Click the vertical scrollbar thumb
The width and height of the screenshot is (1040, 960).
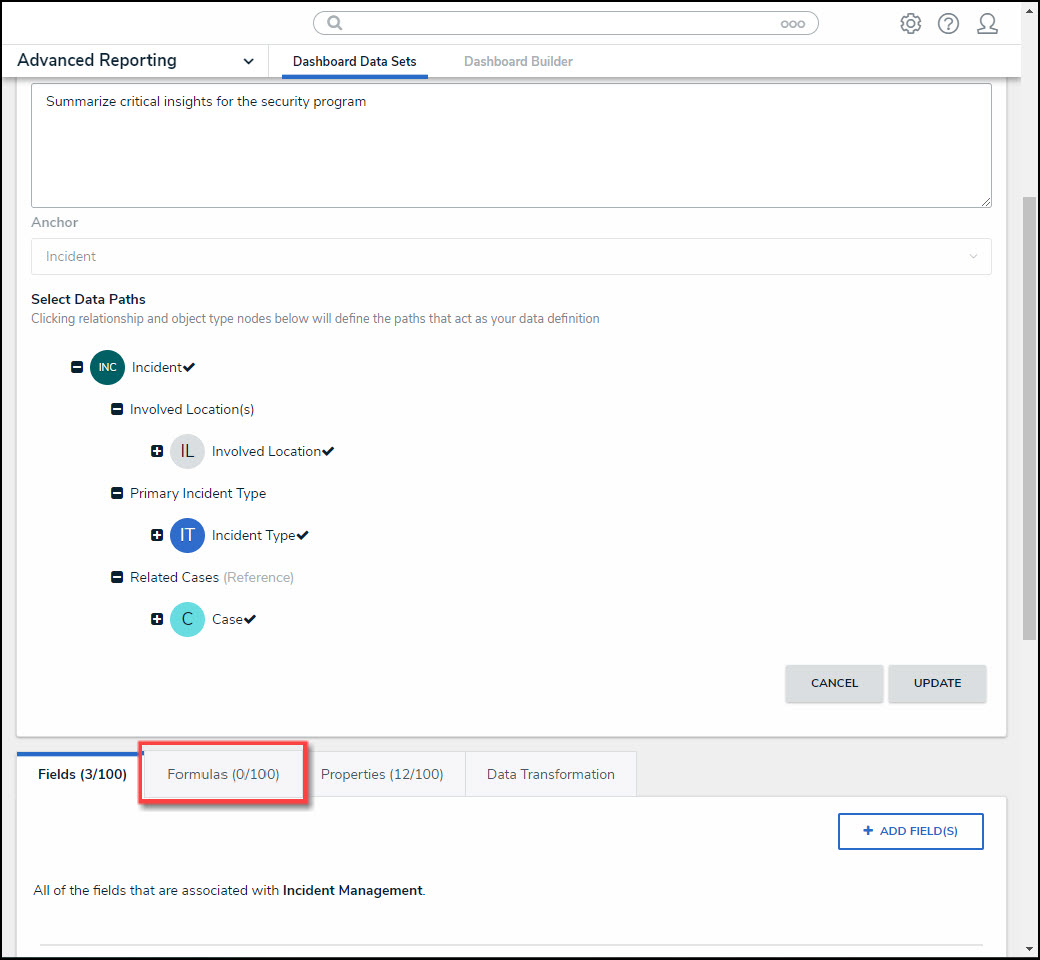[x=1029, y=418]
